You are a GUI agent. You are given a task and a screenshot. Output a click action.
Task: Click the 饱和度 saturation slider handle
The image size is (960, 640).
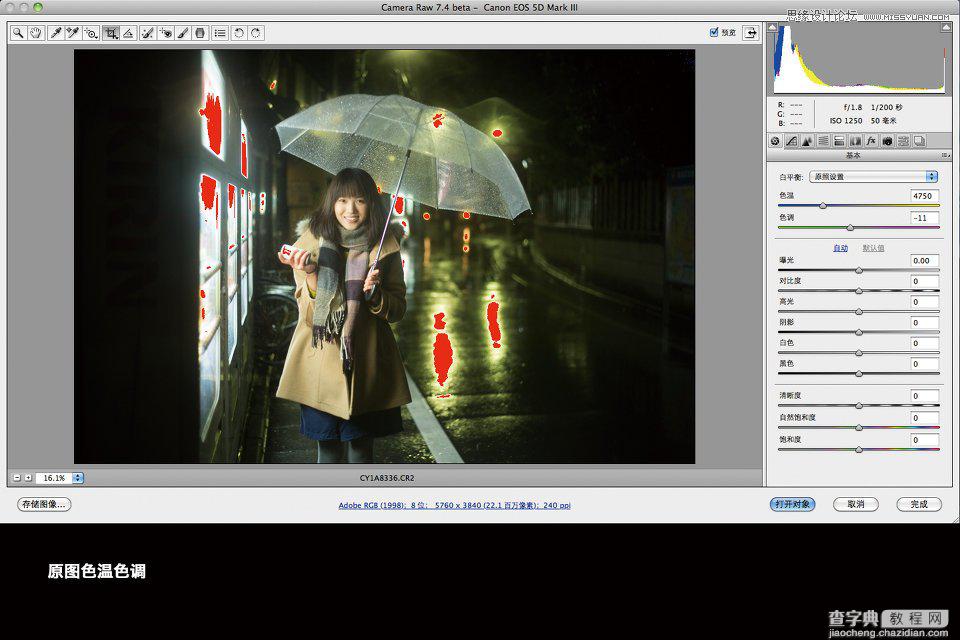859,450
